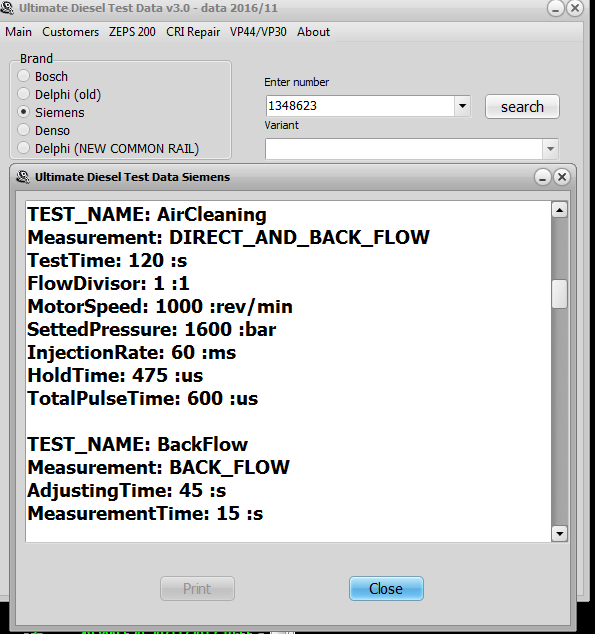Image resolution: width=595 pixels, height=634 pixels.
Task: Click inside the Variant combo box field
Action: click(404, 149)
